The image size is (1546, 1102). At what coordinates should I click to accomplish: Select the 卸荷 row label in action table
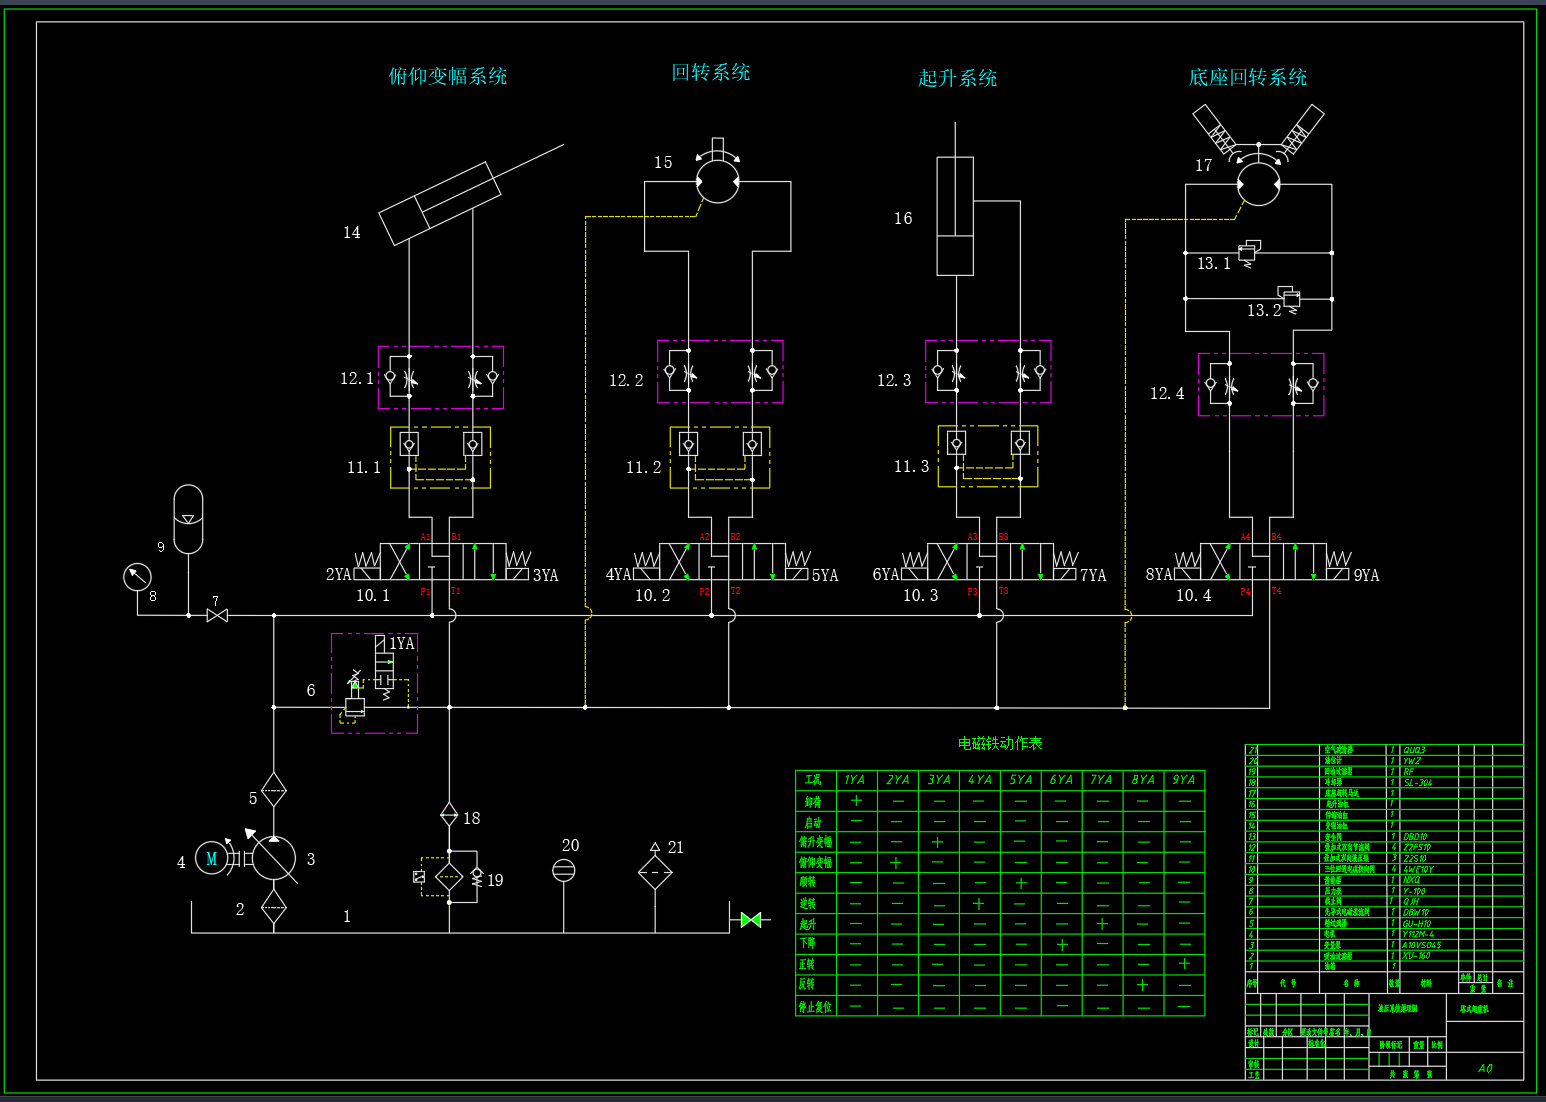click(813, 802)
